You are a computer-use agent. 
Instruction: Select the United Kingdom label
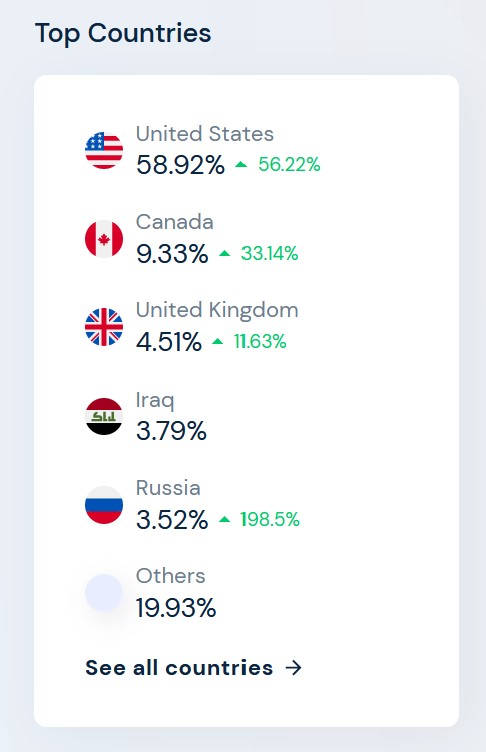(x=217, y=310)
